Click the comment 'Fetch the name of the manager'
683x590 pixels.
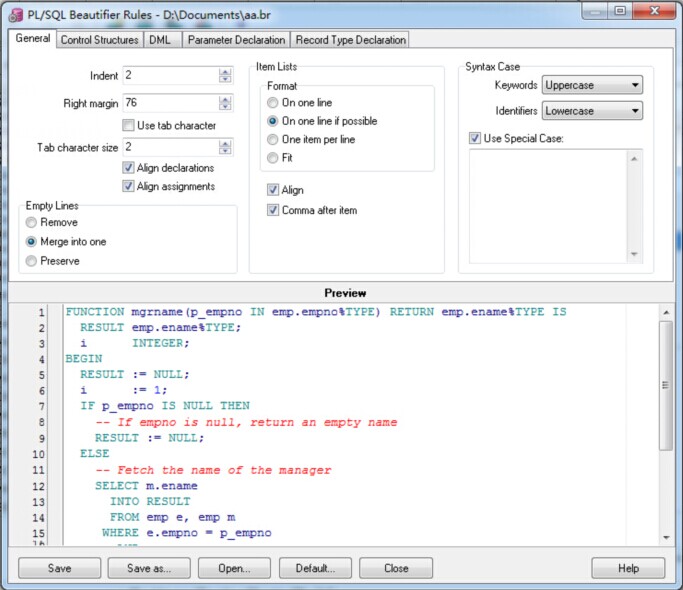(x=213, y=470)
